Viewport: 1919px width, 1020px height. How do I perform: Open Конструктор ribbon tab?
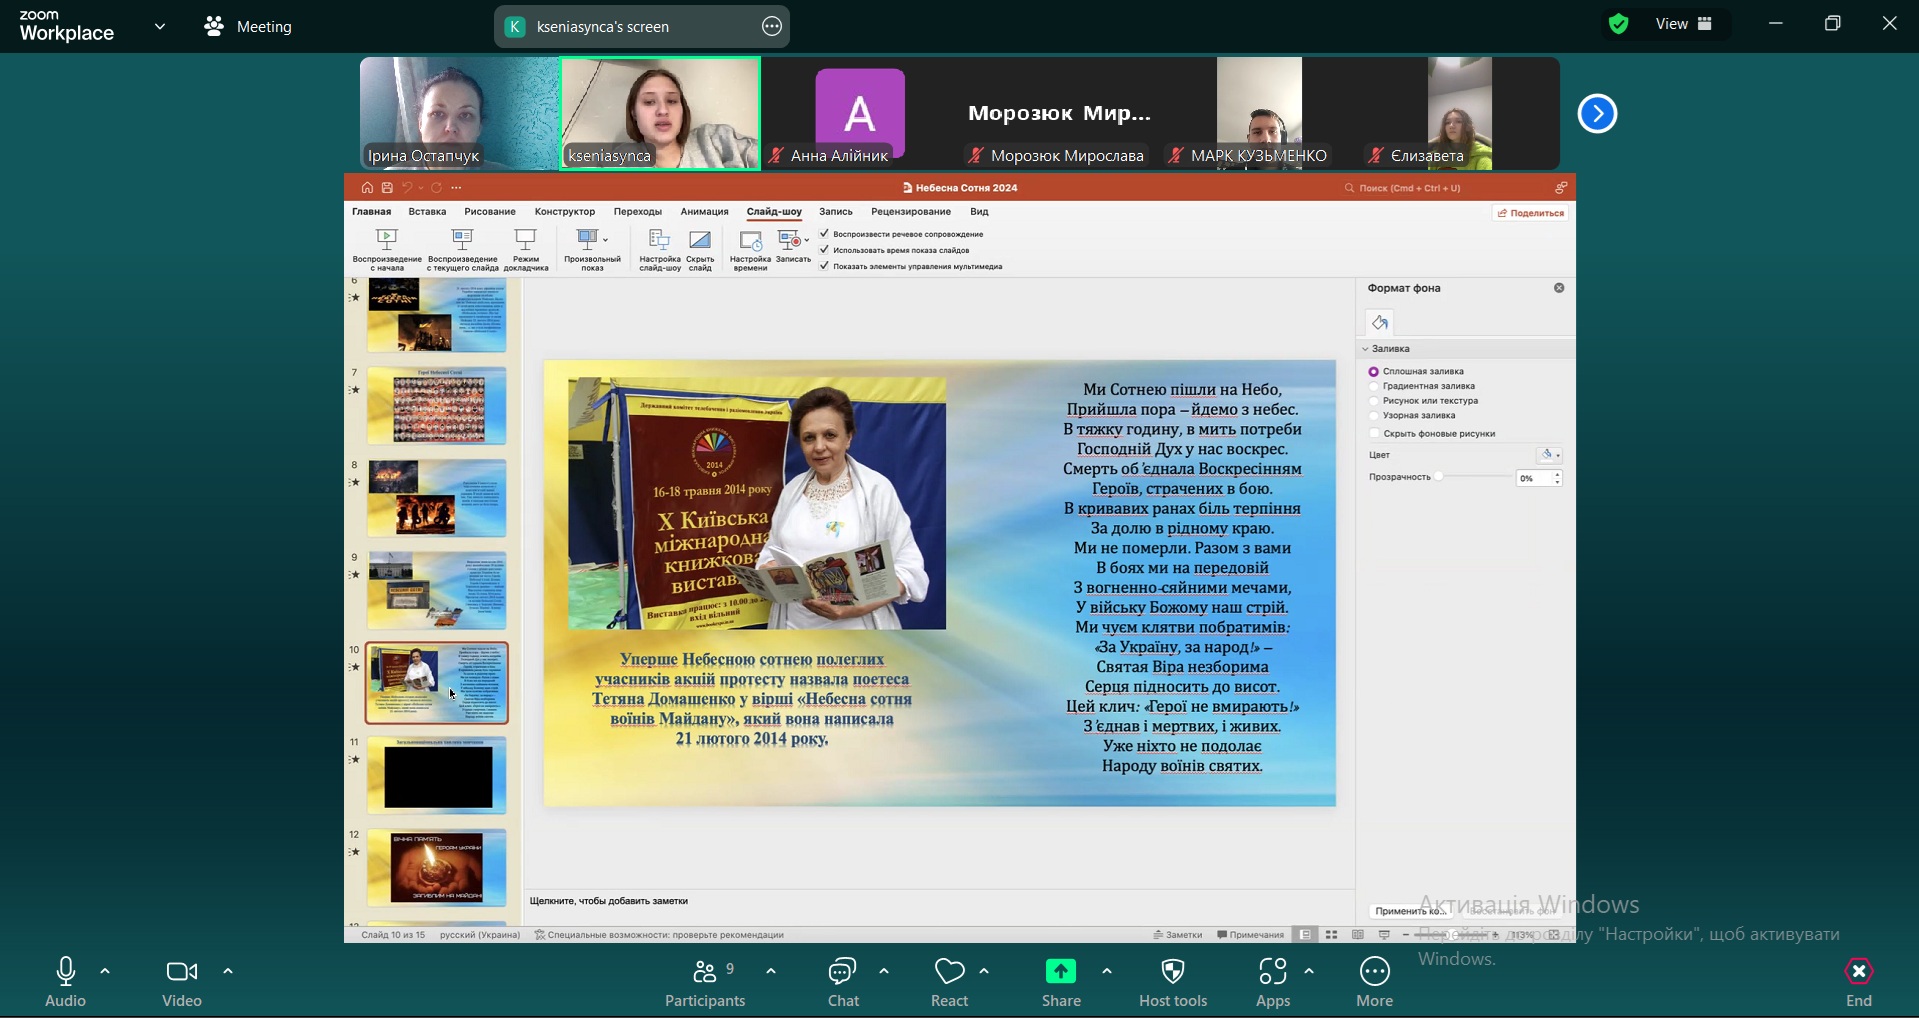[x=565, y=212]
